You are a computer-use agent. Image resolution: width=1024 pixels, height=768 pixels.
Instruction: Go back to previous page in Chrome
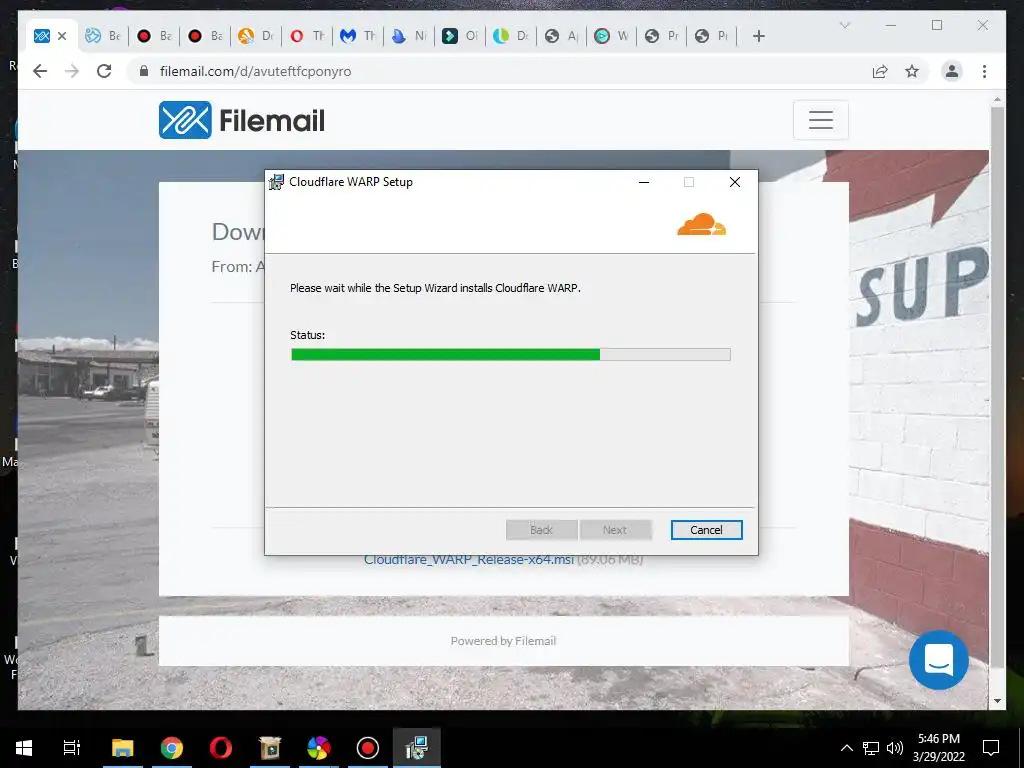[40, 71]
